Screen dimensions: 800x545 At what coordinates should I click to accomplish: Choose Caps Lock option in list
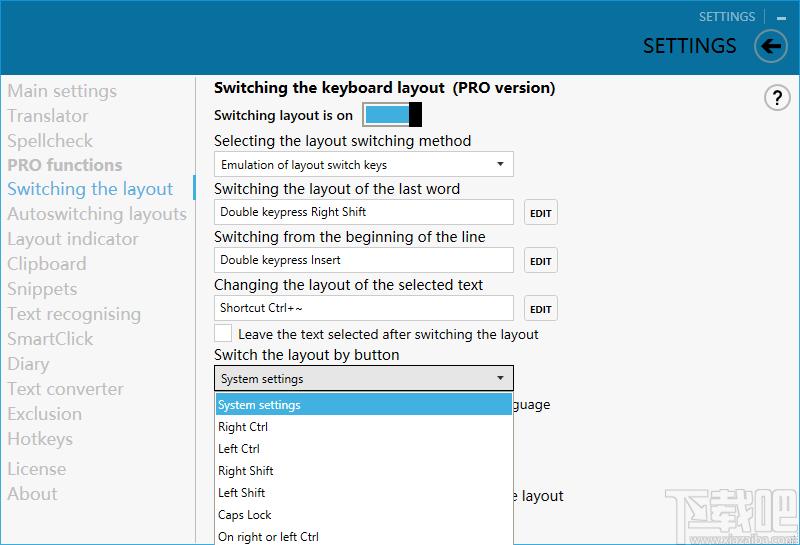tap(245, 515)
